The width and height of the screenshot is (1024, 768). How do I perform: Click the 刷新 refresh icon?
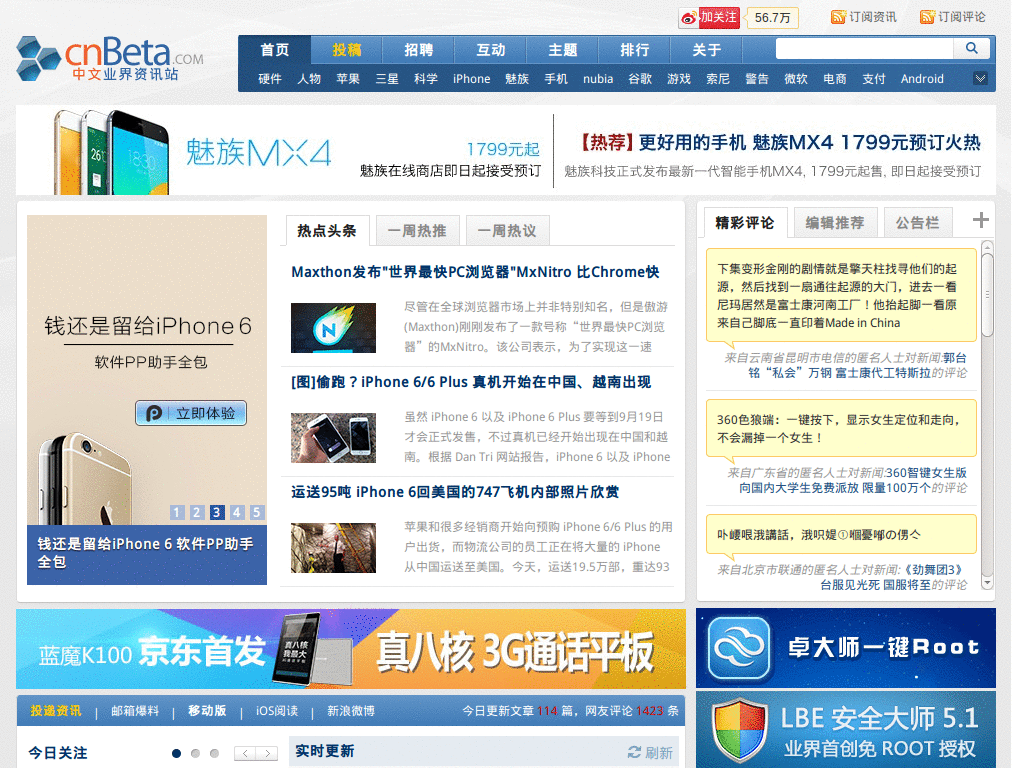pos(634,752)
